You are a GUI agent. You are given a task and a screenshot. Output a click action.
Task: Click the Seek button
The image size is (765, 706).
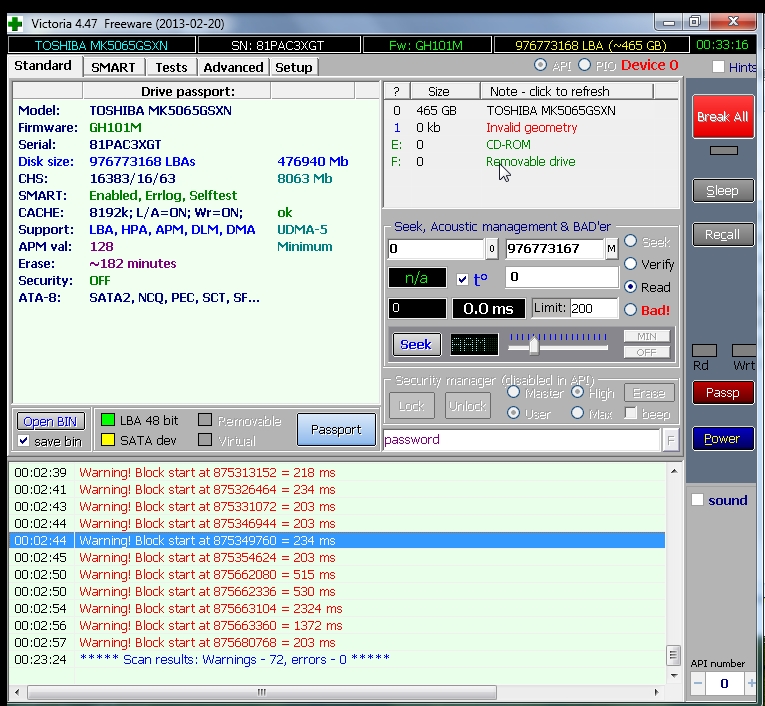pyautogui.click(x=416, y=344)
